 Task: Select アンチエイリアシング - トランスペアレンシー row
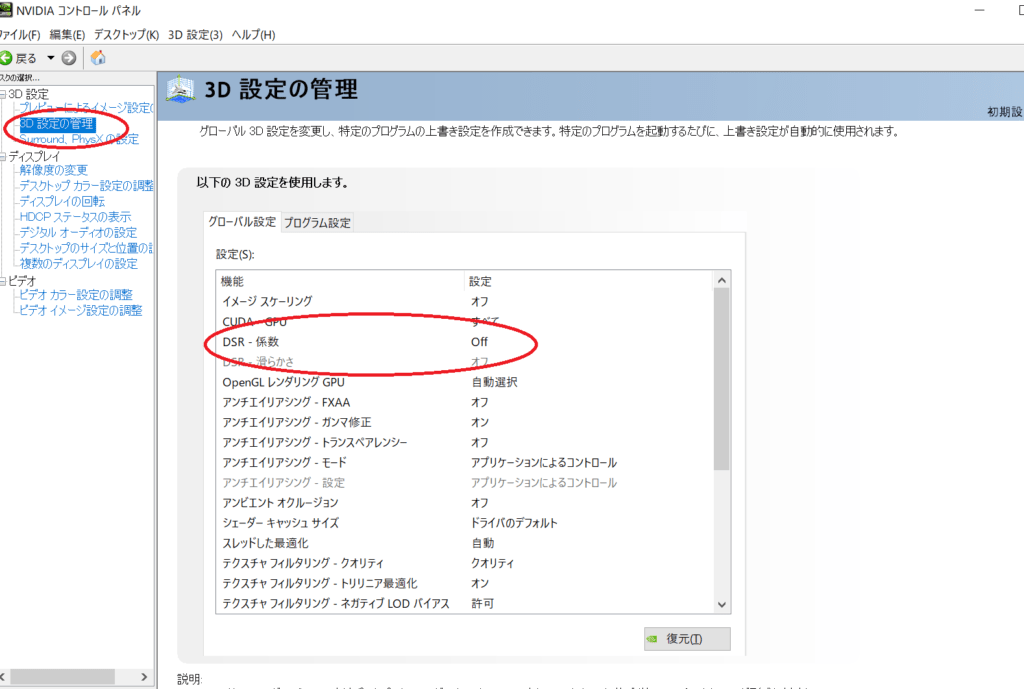[x=464, y=442]
